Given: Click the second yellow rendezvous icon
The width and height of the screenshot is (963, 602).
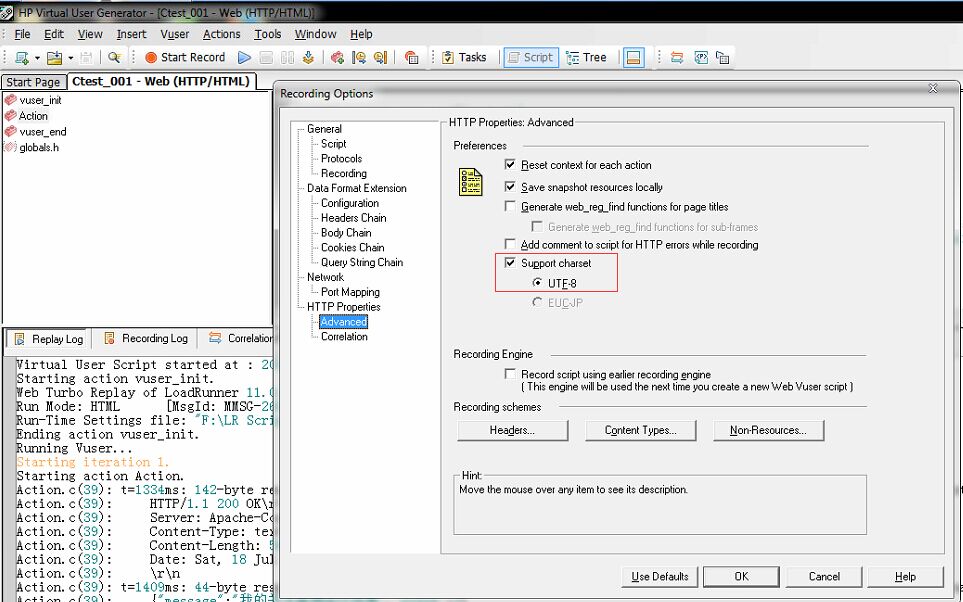Looking at the screenshot, I should pos(380,58).
